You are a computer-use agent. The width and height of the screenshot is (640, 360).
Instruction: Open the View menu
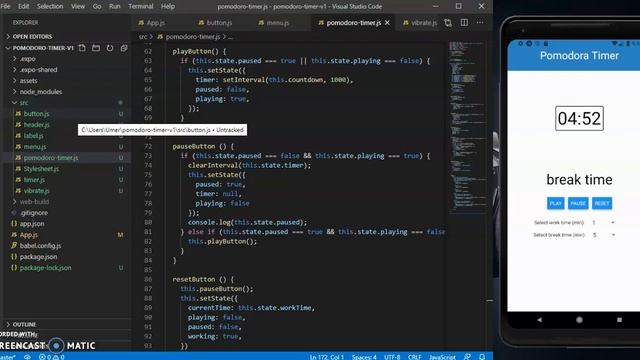click(78, 6)
